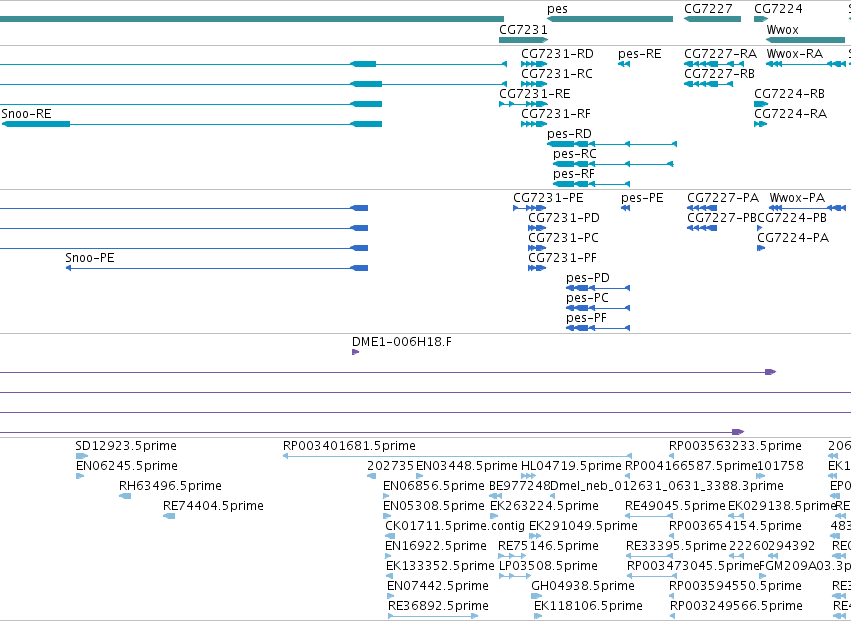Select EST label LP03508.5prime
Image resolution: width=851 pixels, height=621 pixels.
[x=548, y=566]
